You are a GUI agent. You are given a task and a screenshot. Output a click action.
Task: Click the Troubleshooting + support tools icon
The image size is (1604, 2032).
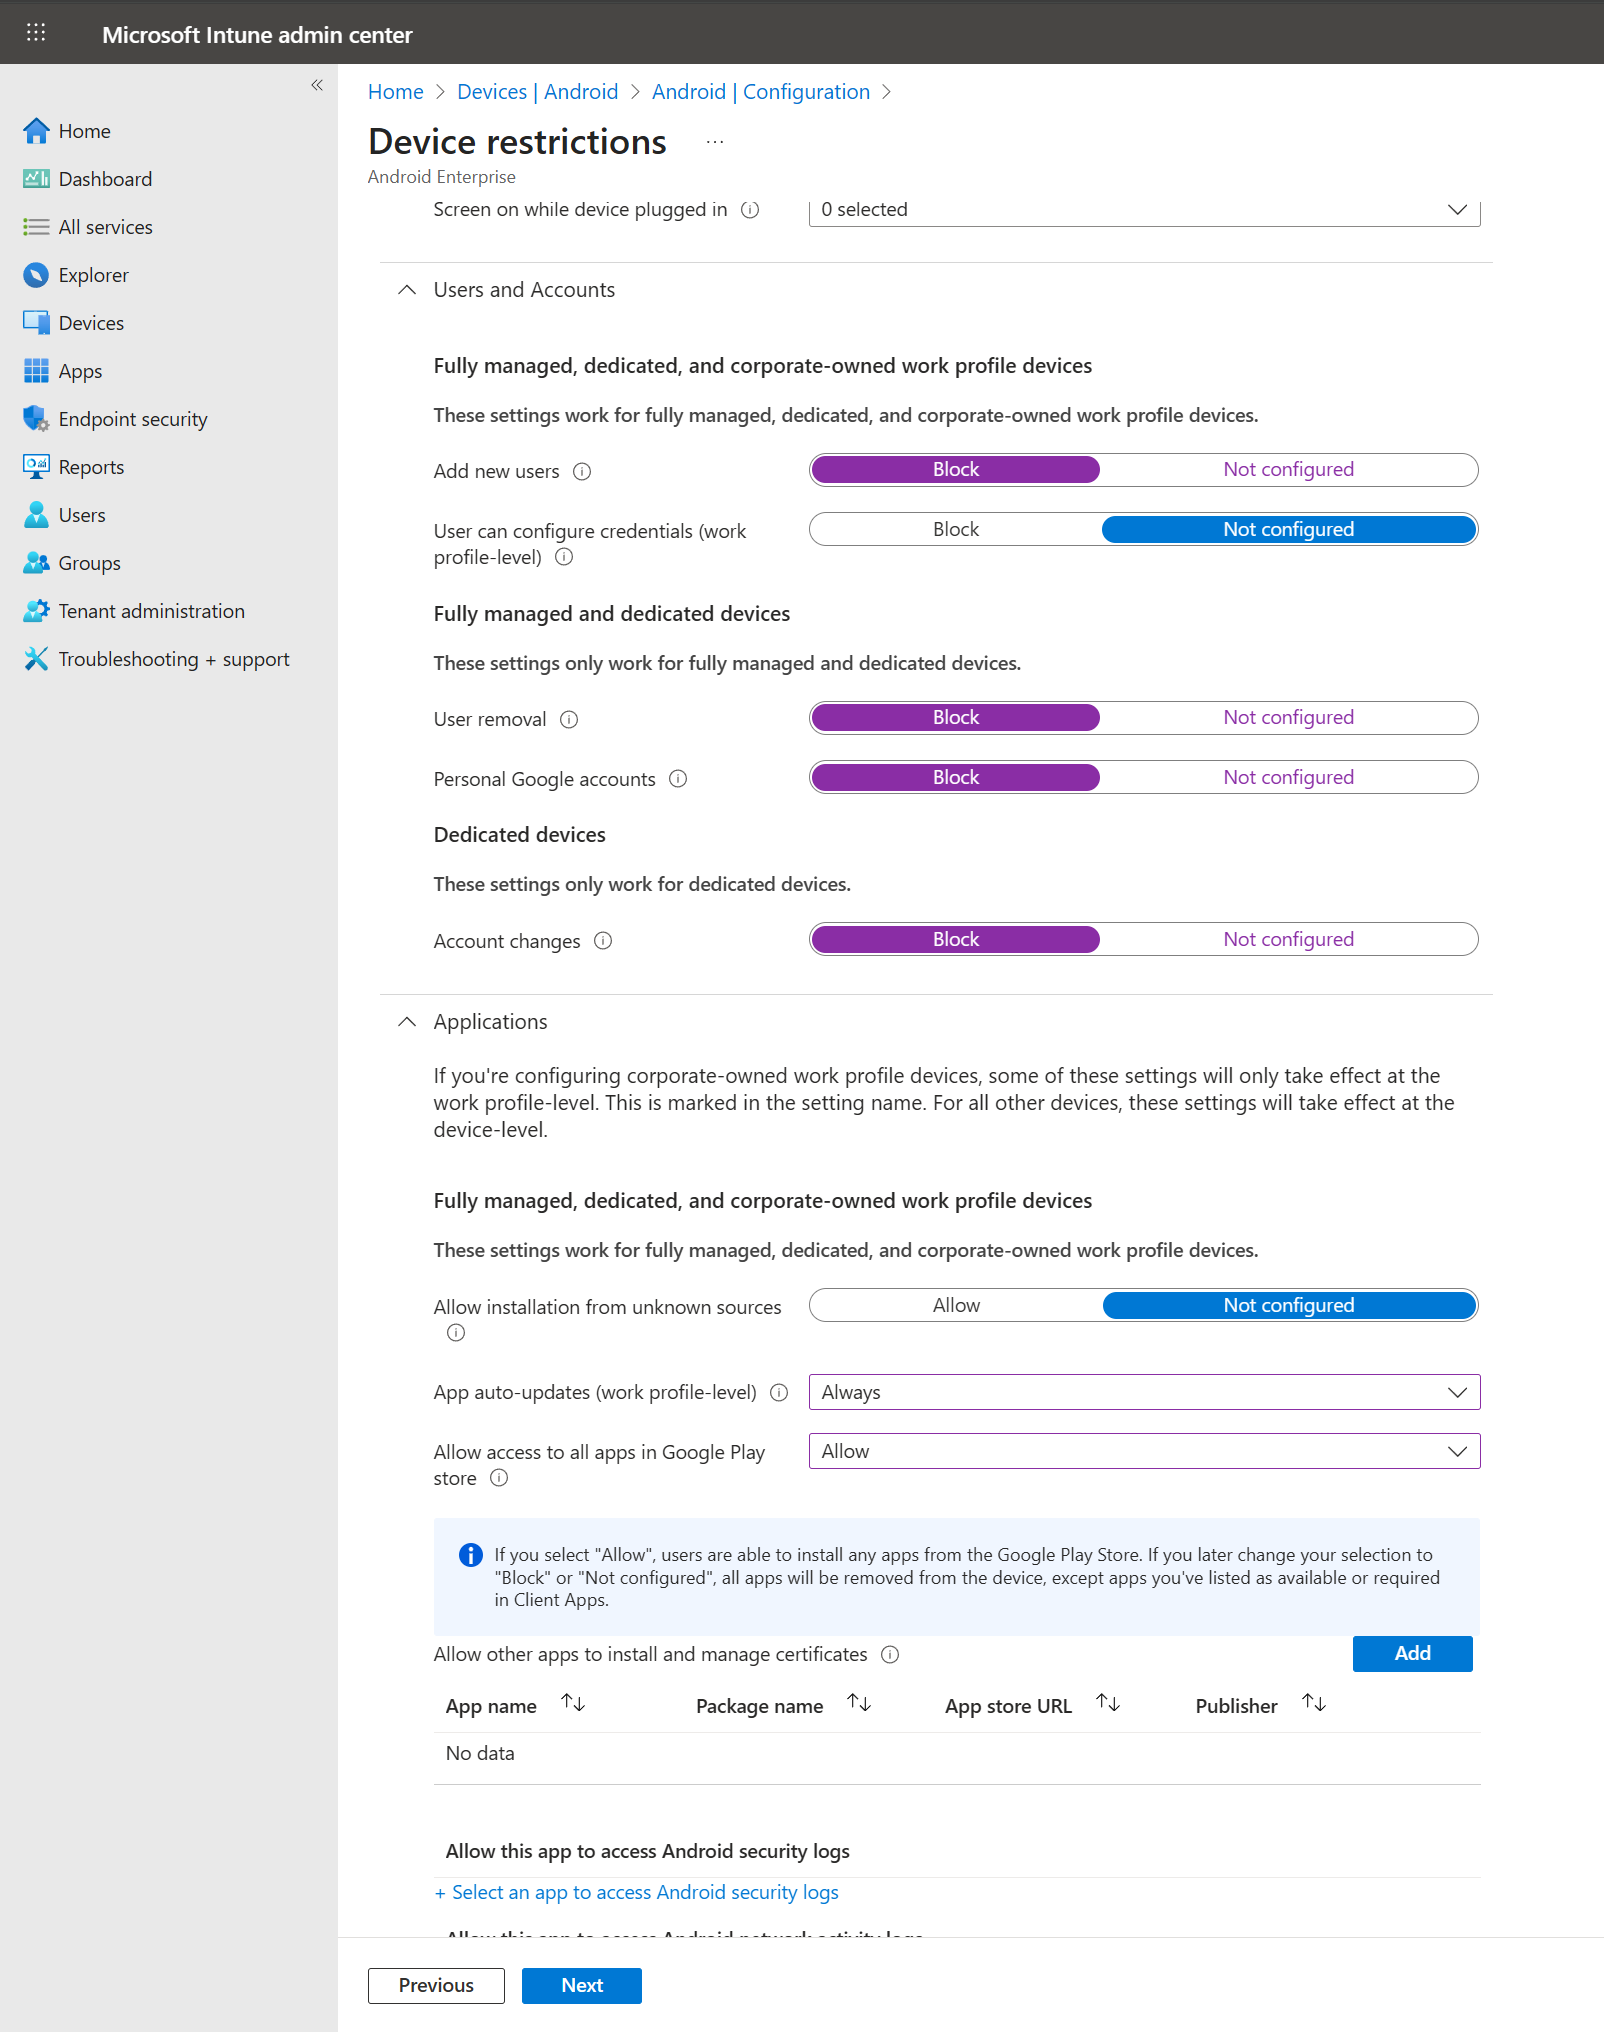[36, 659]
